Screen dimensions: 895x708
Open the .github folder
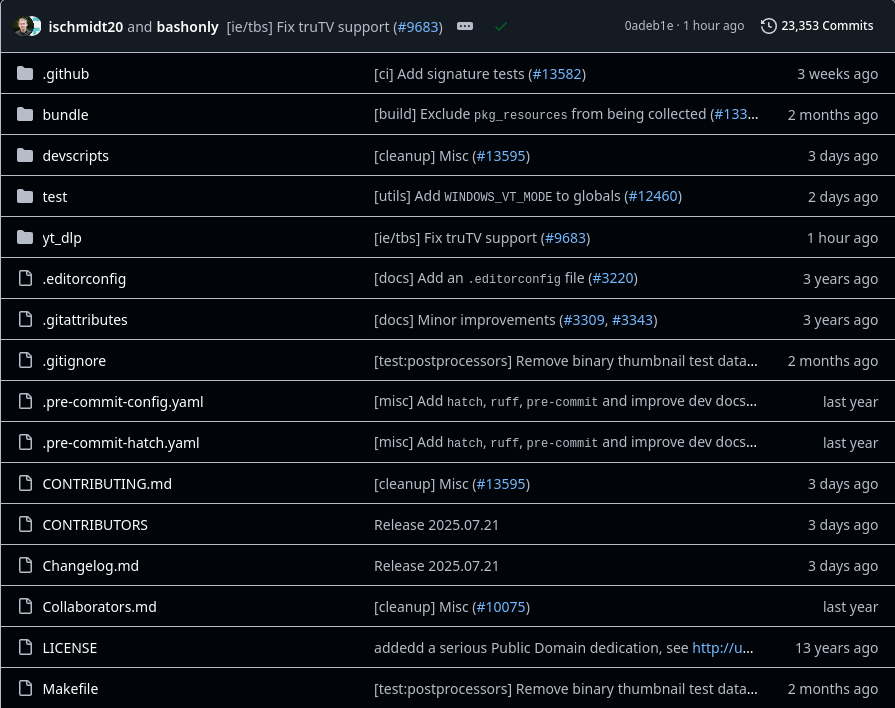click(66, 74)
